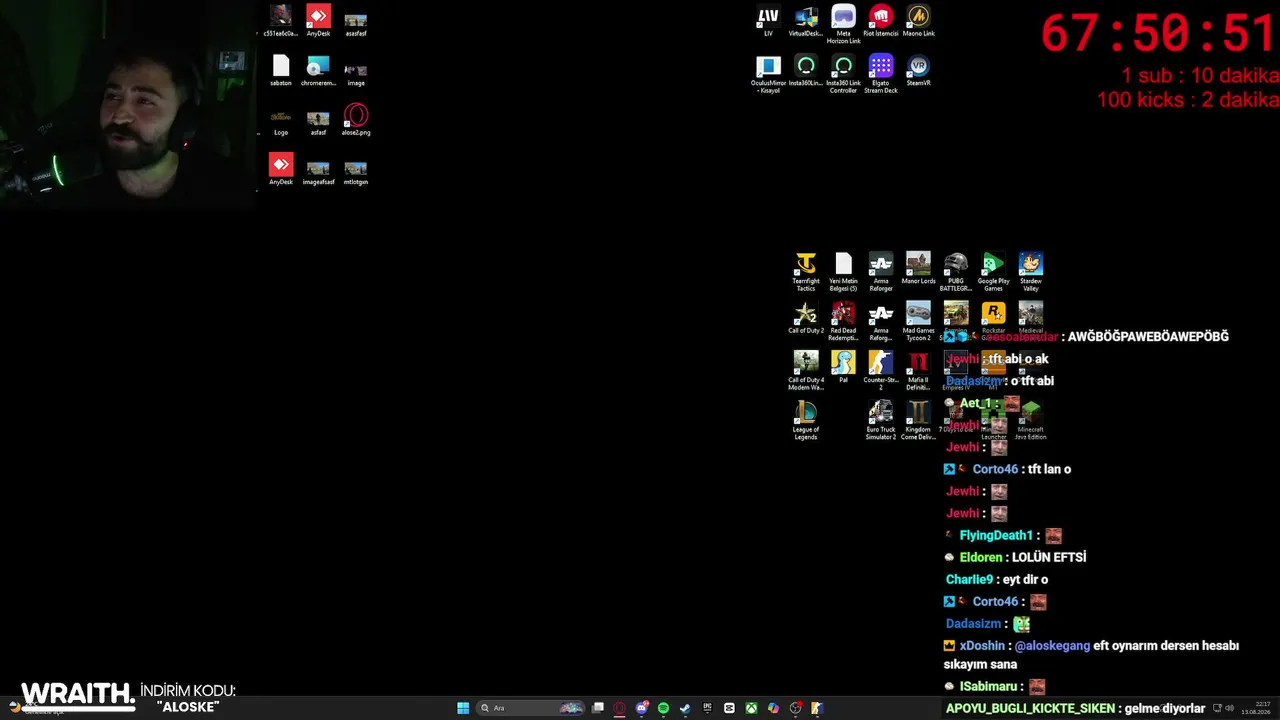Screen dimensions: 1280x720
Task: Open the Riot İstemcisi shortcut
Action: click(881, 21)
